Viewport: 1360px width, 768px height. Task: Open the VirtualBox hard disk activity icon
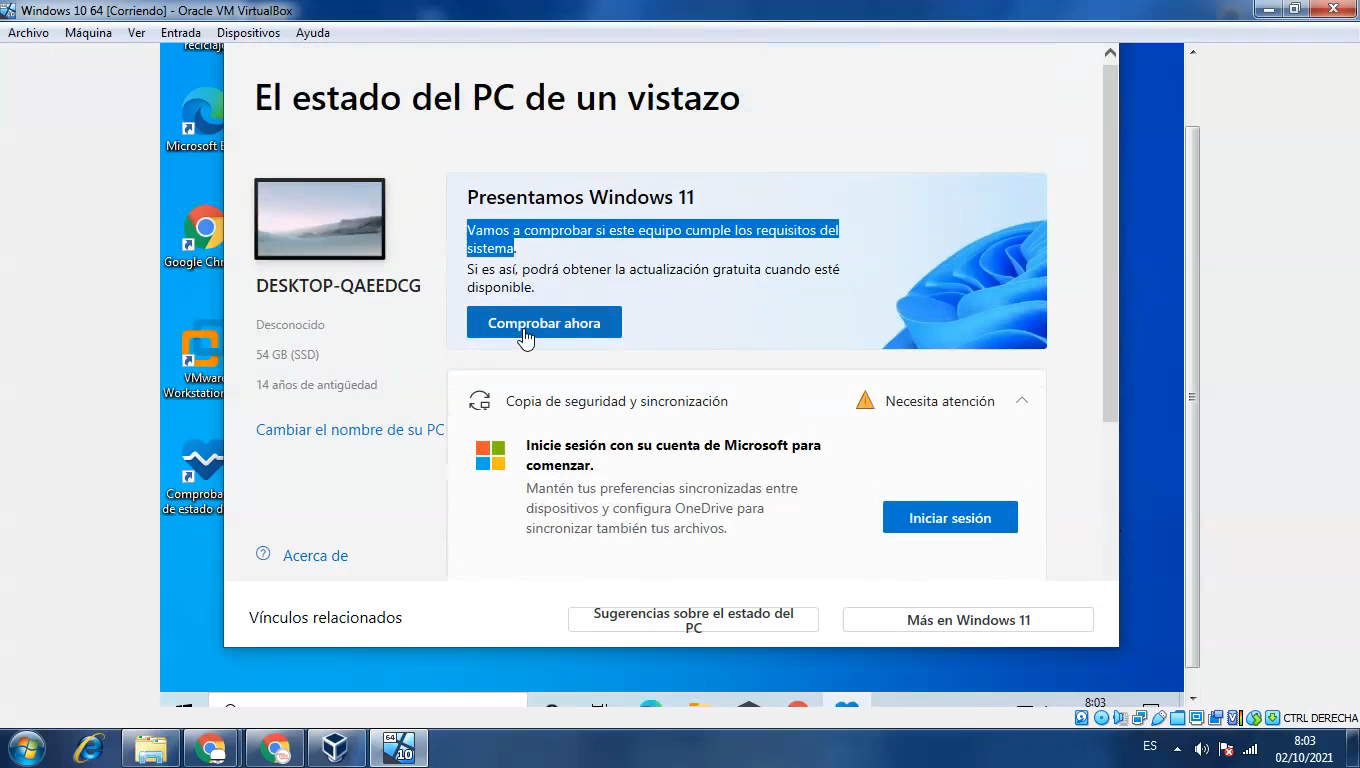(x=1081, y=718)
